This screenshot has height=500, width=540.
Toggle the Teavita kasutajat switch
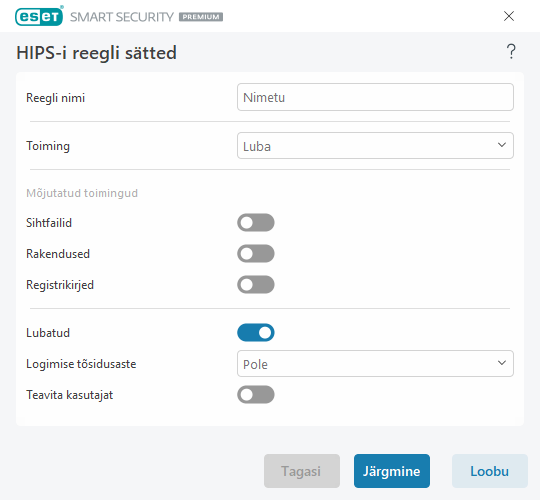tap(256, 395)
